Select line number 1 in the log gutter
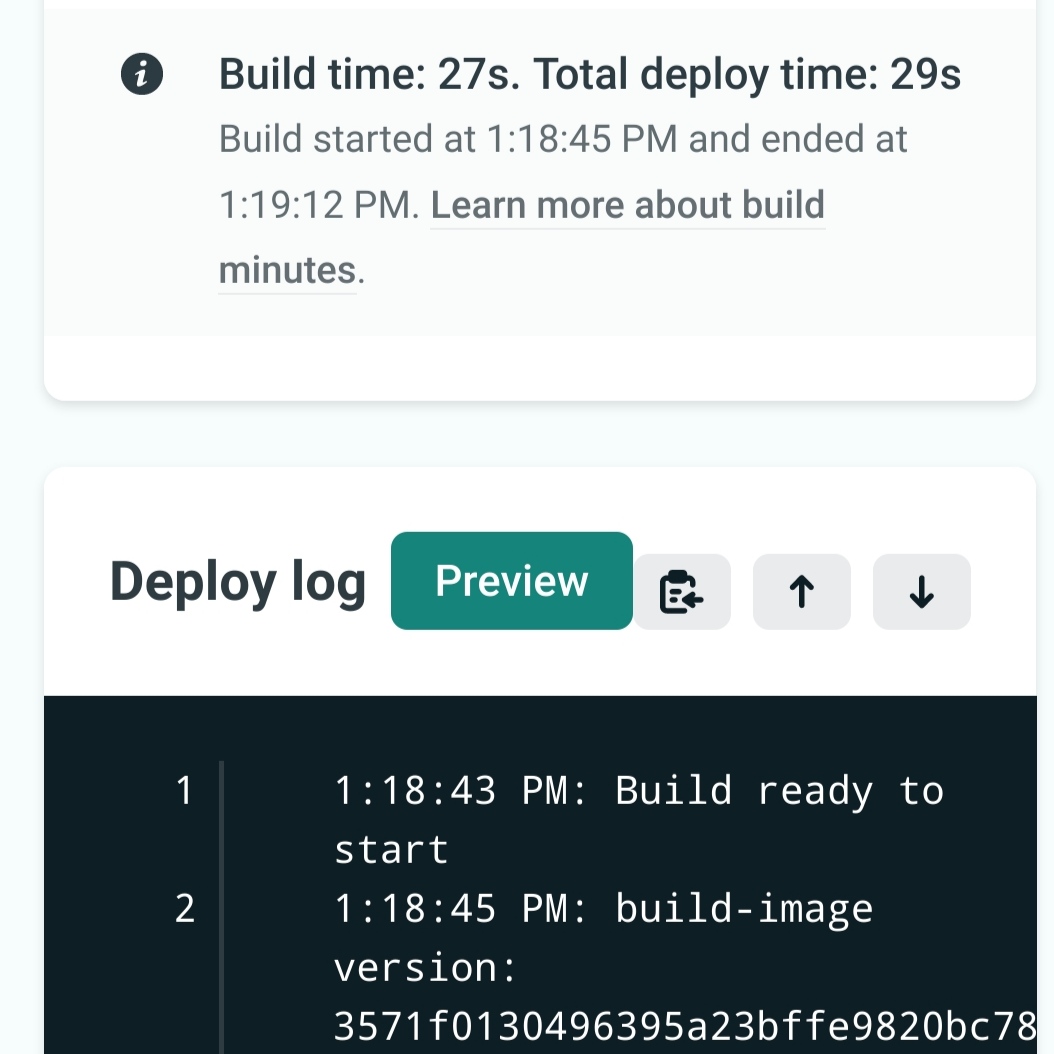 click(x=183, y=791)
